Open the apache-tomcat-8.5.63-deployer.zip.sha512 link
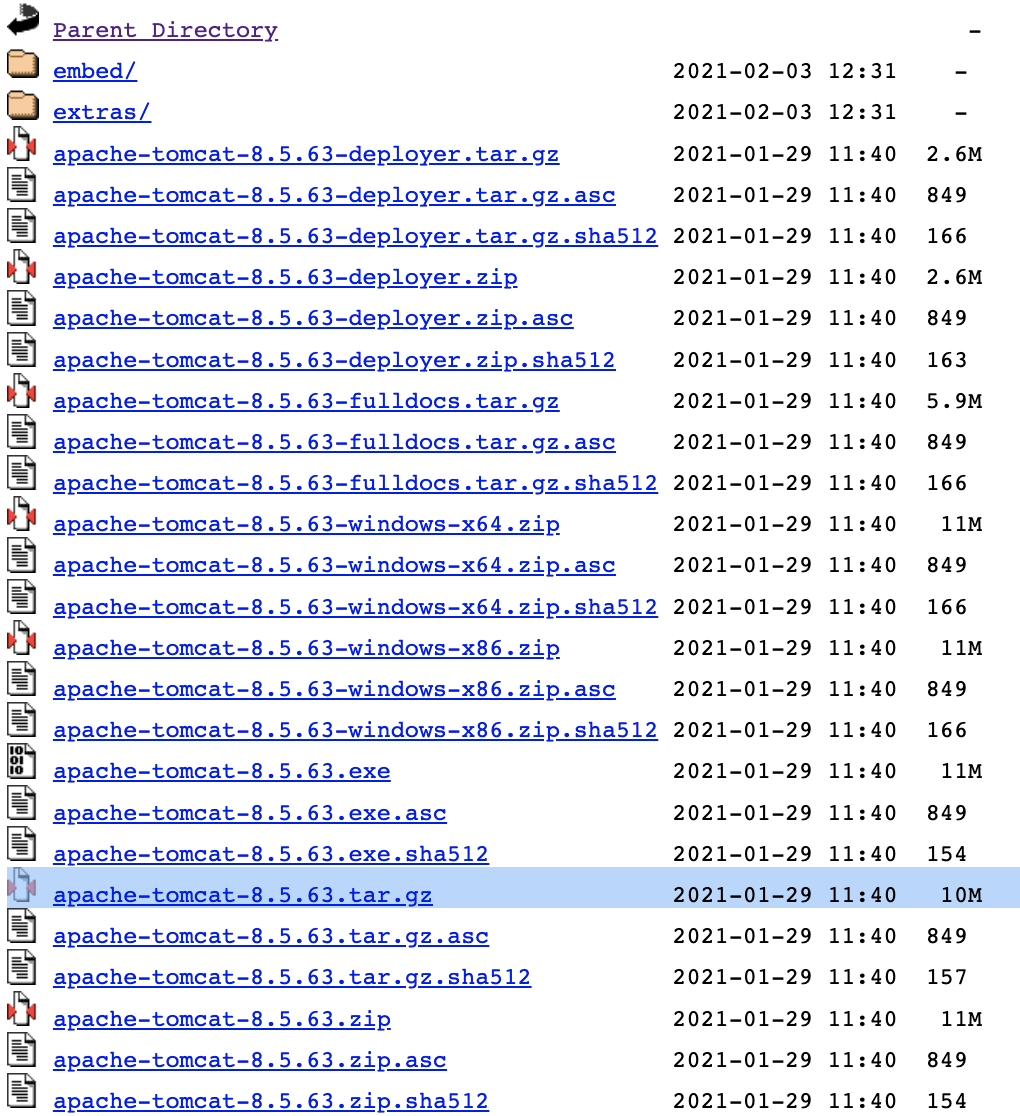Screen dimensions: 1020x1116 [x=334, y=360]
